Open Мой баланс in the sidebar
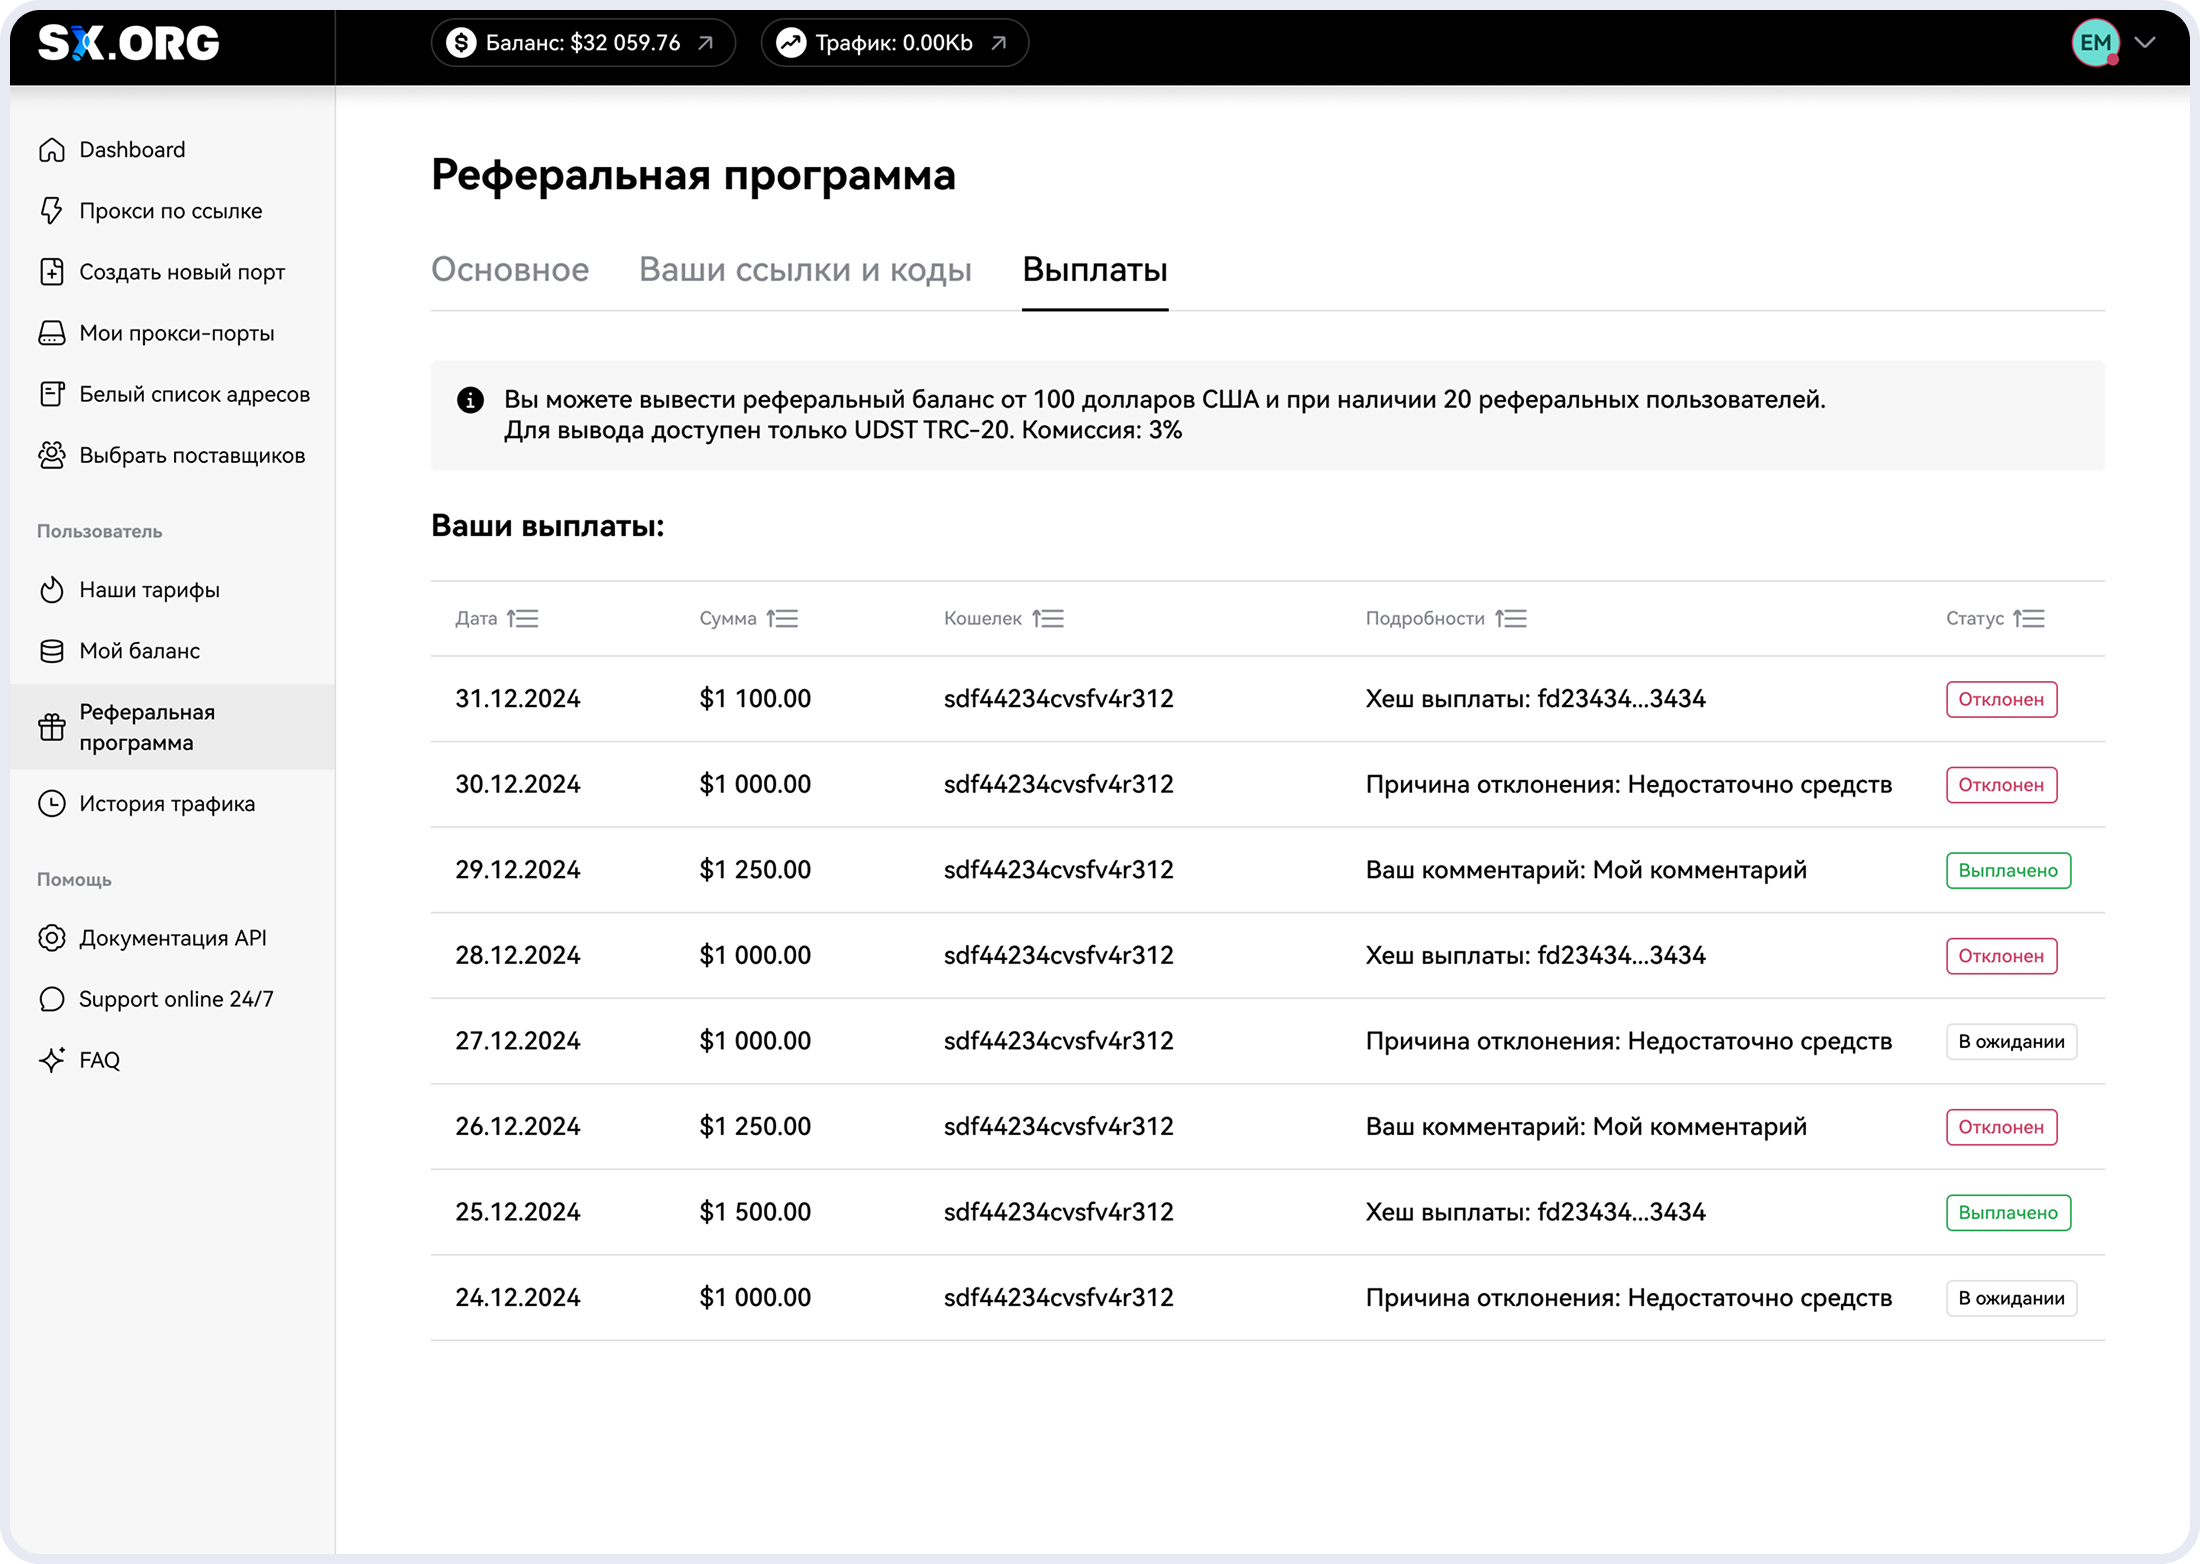 [140, 651]
